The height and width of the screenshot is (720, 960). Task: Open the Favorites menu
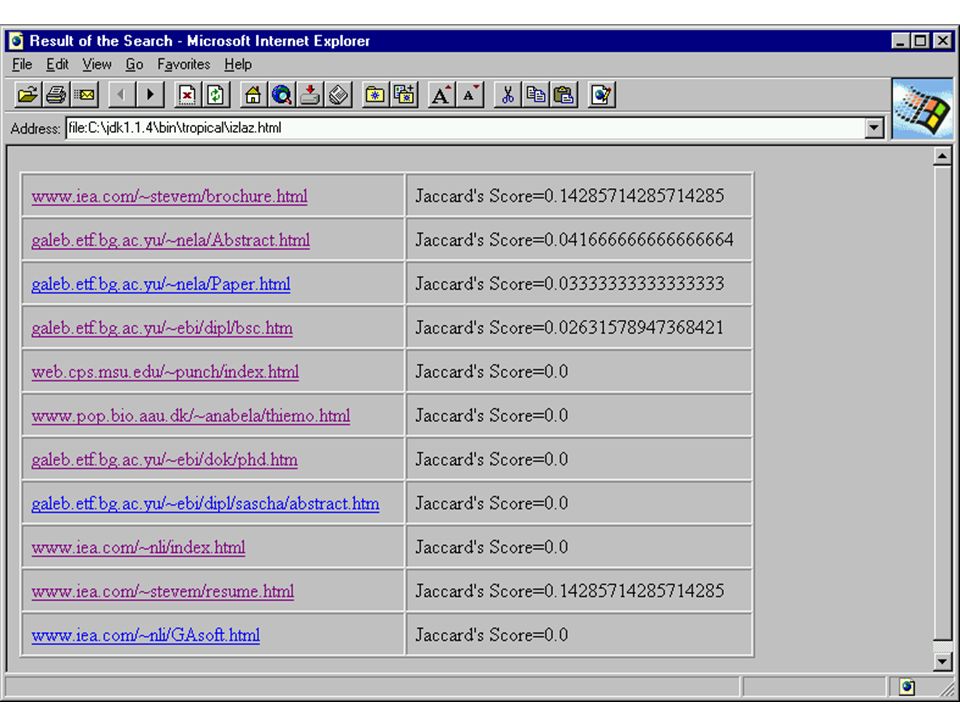point(184,64)
